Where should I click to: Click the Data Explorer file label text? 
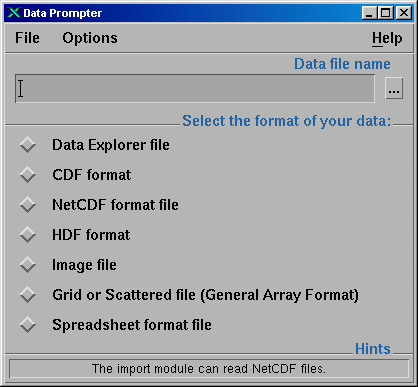tap(111, 145)
